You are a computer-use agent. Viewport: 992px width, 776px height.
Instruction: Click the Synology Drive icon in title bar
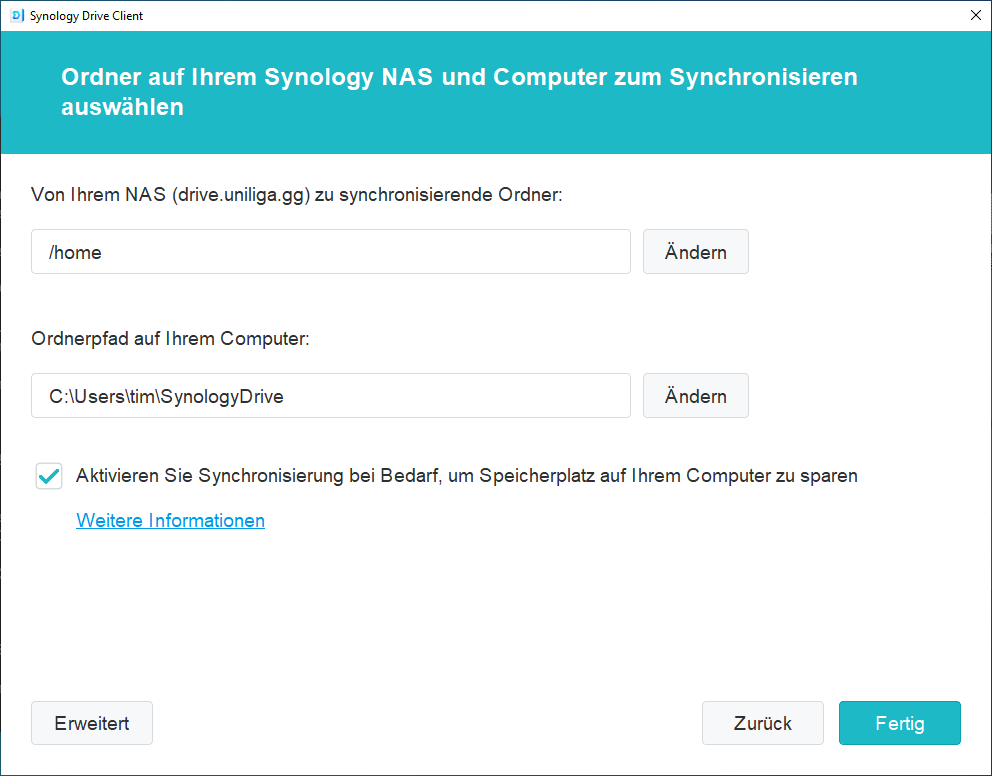(x=16, y=16)
